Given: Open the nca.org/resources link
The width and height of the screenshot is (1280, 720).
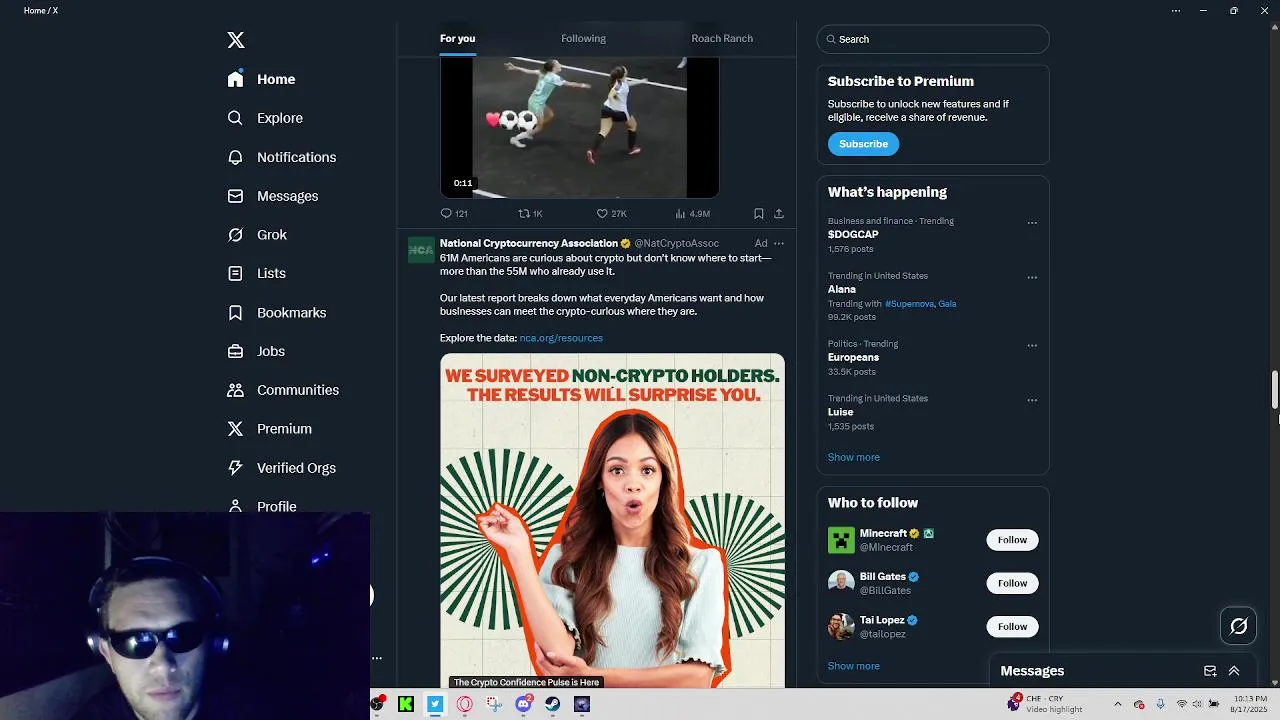Looking at the screenshot, I should (561, 338).
